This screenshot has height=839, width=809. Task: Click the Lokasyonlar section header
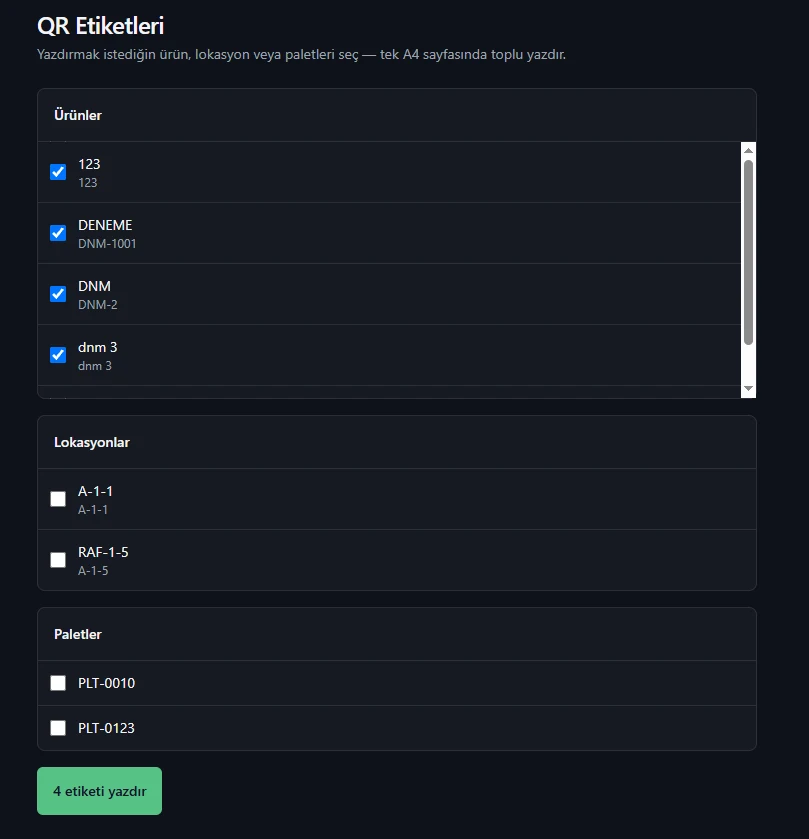pos(92,443)
